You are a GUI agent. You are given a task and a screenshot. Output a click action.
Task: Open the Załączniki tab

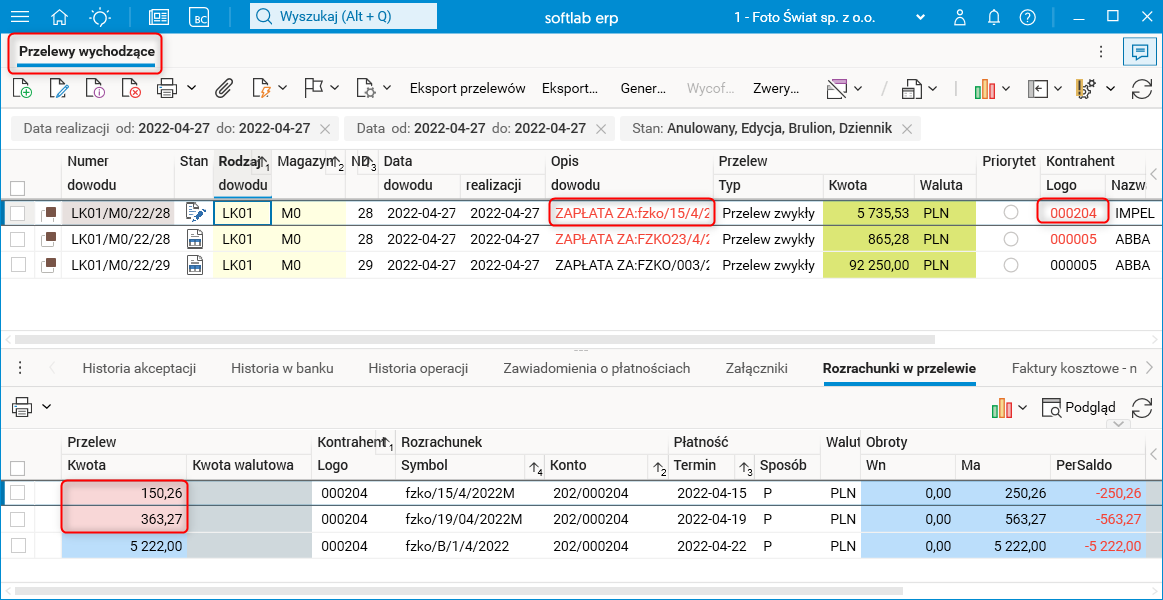757,368
